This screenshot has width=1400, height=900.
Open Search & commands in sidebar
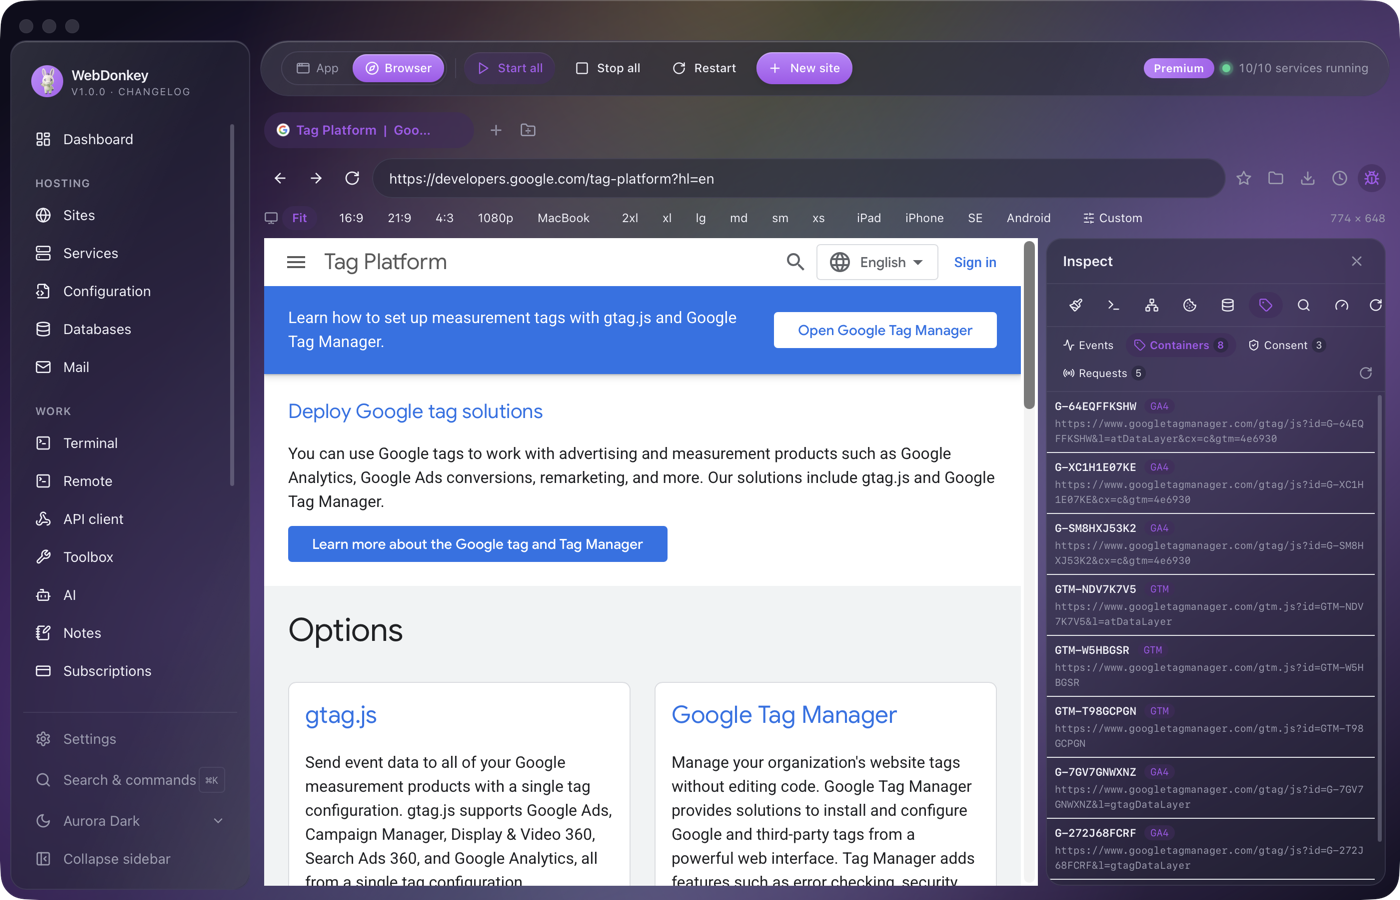[x=129, y=780]
